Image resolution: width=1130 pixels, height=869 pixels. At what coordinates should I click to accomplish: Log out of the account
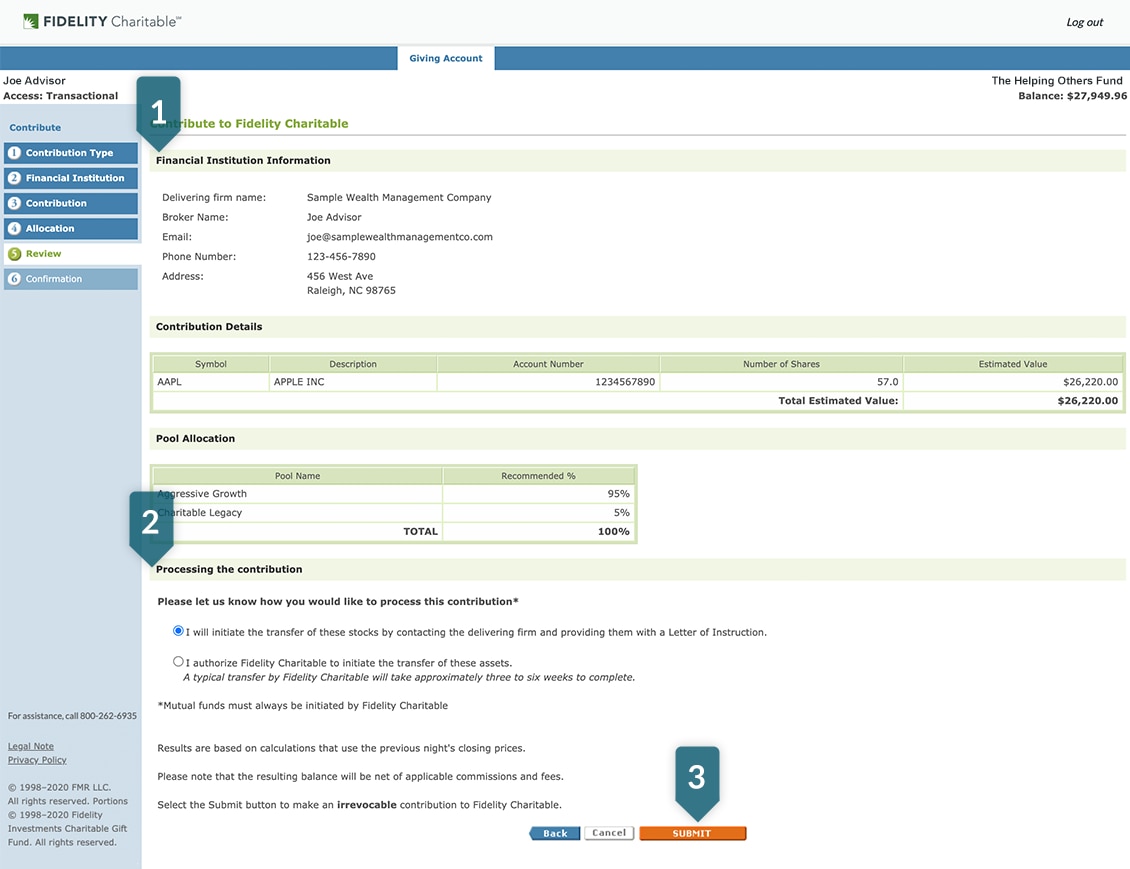pos(1085,22)
